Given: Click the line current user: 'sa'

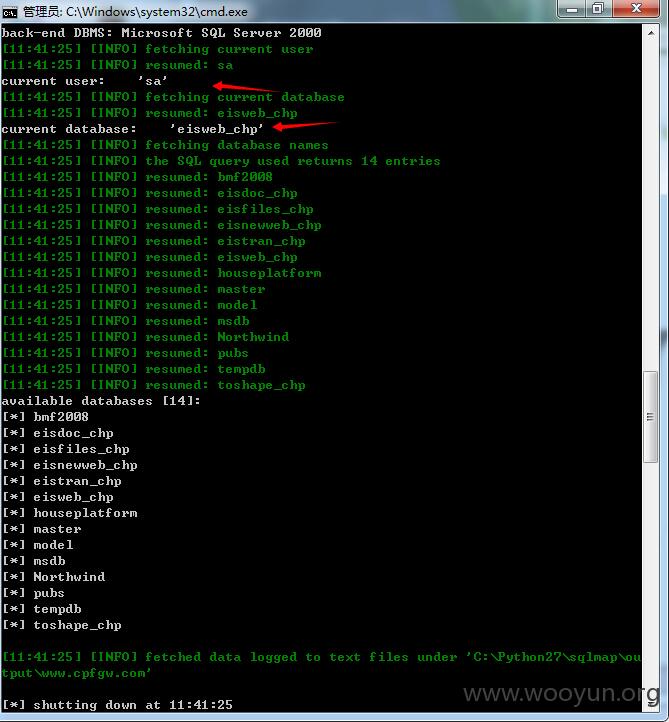Looking at the screenshot, I should [x=84, y=81].
